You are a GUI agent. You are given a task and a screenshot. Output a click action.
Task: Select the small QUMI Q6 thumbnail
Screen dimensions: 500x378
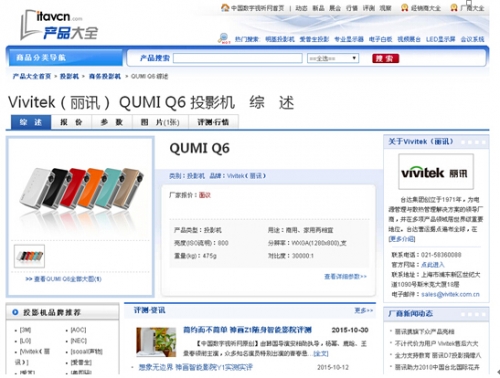(x=29, y=256)
